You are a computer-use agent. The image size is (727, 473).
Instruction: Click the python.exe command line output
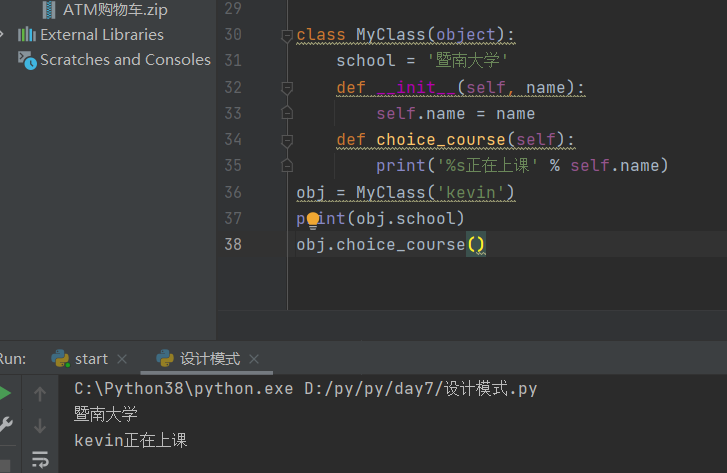click(306, 389)
